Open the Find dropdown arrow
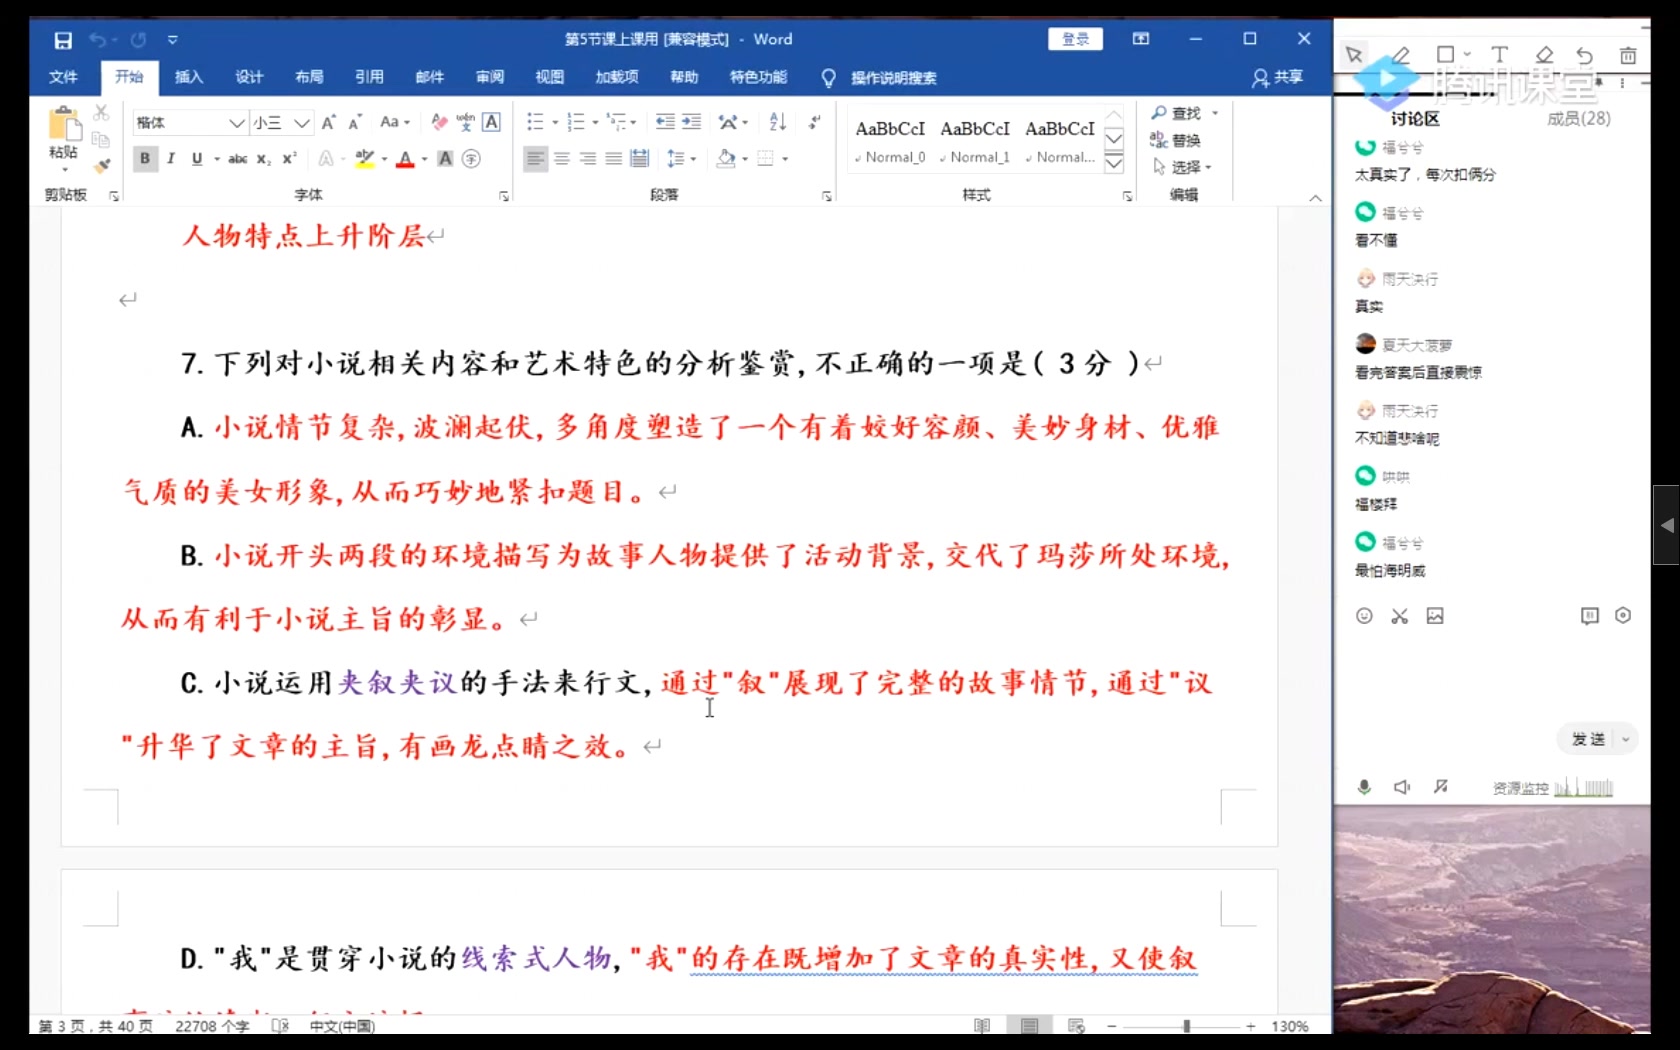Screen dimensions: 1680x1050 tap(1215, 113)
